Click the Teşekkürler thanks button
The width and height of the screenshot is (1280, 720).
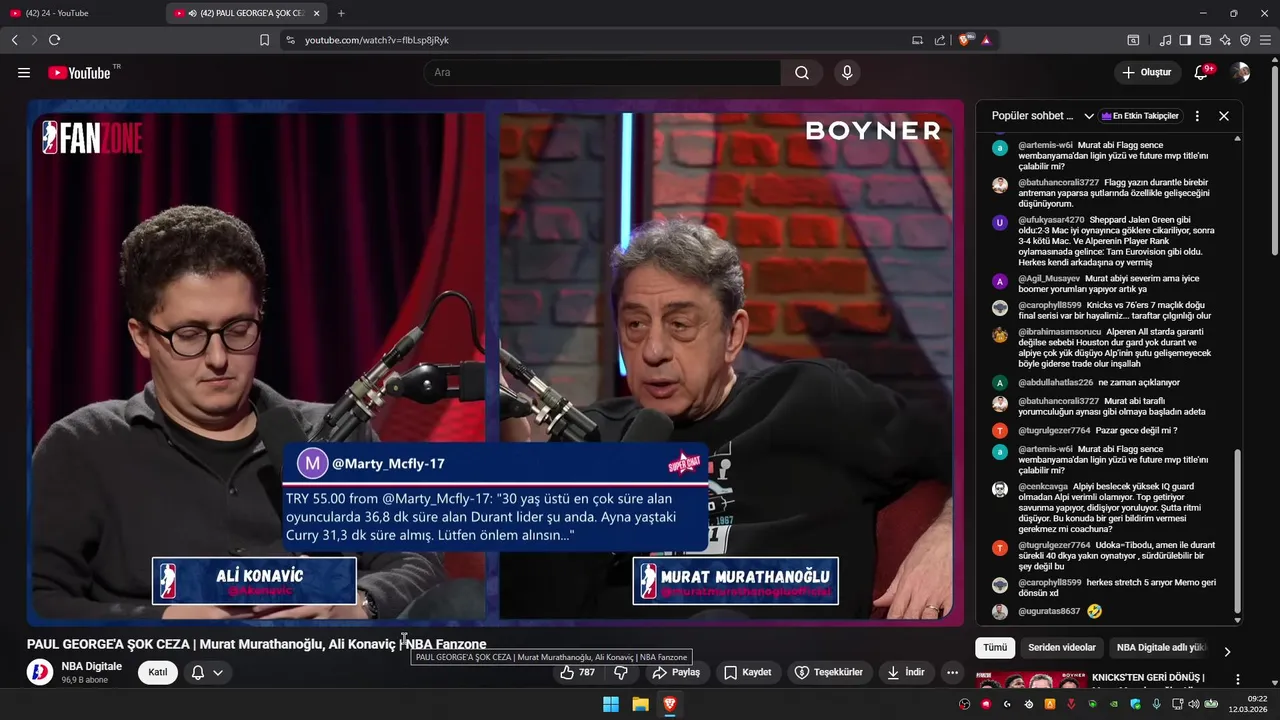click(x=829, y=672)
